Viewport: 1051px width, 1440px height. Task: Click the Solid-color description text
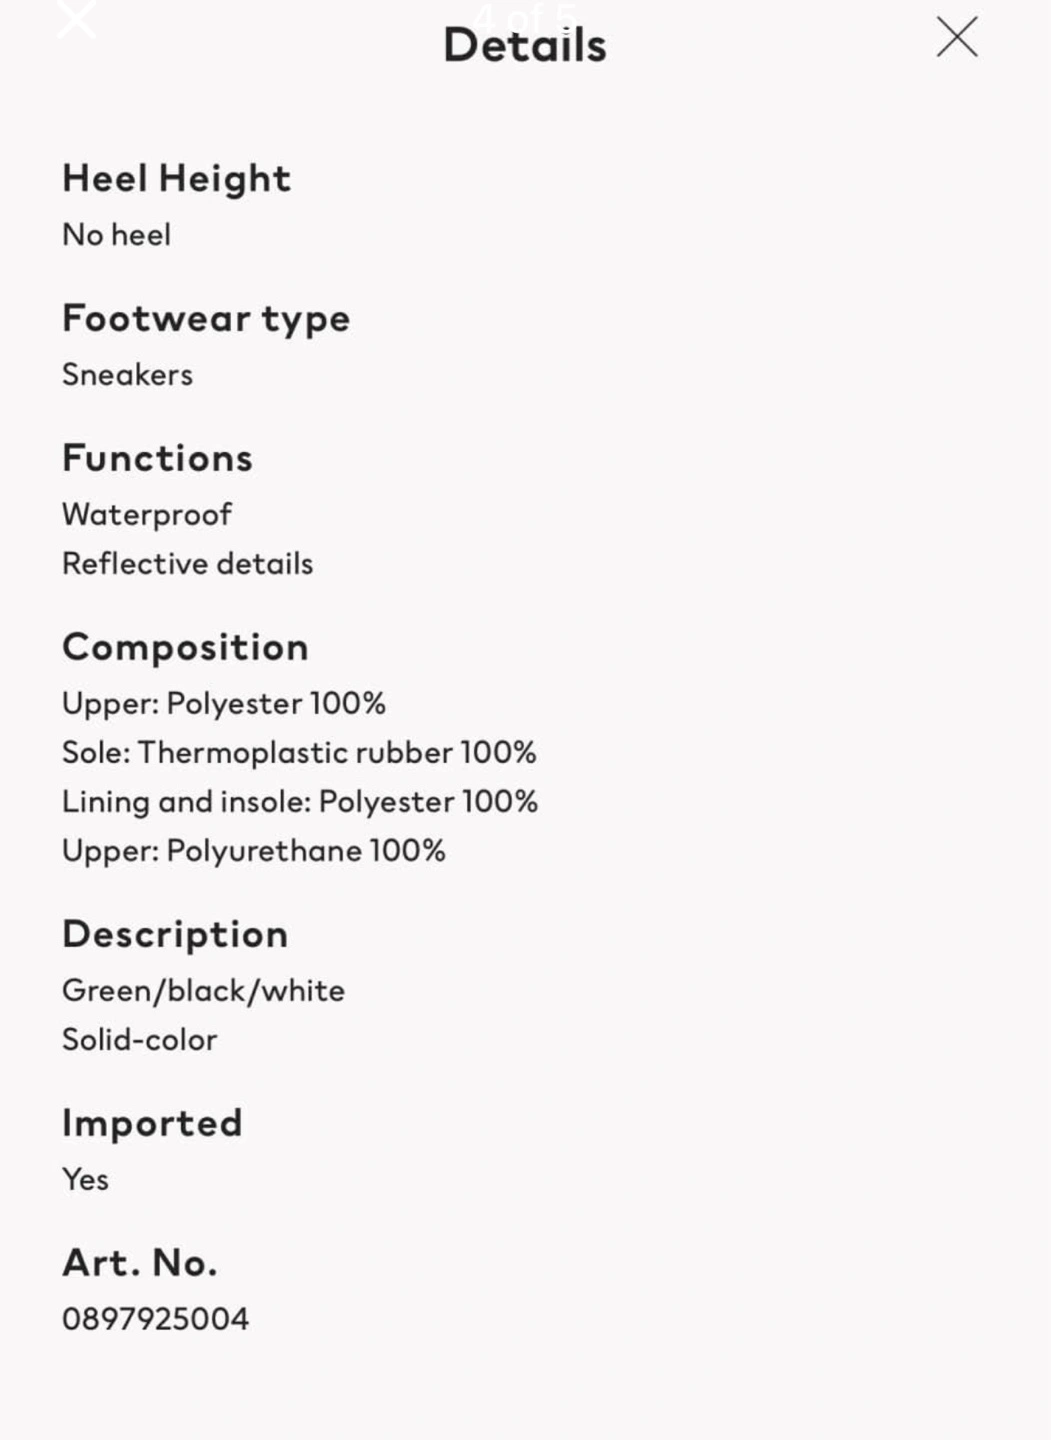[139, 1040]
